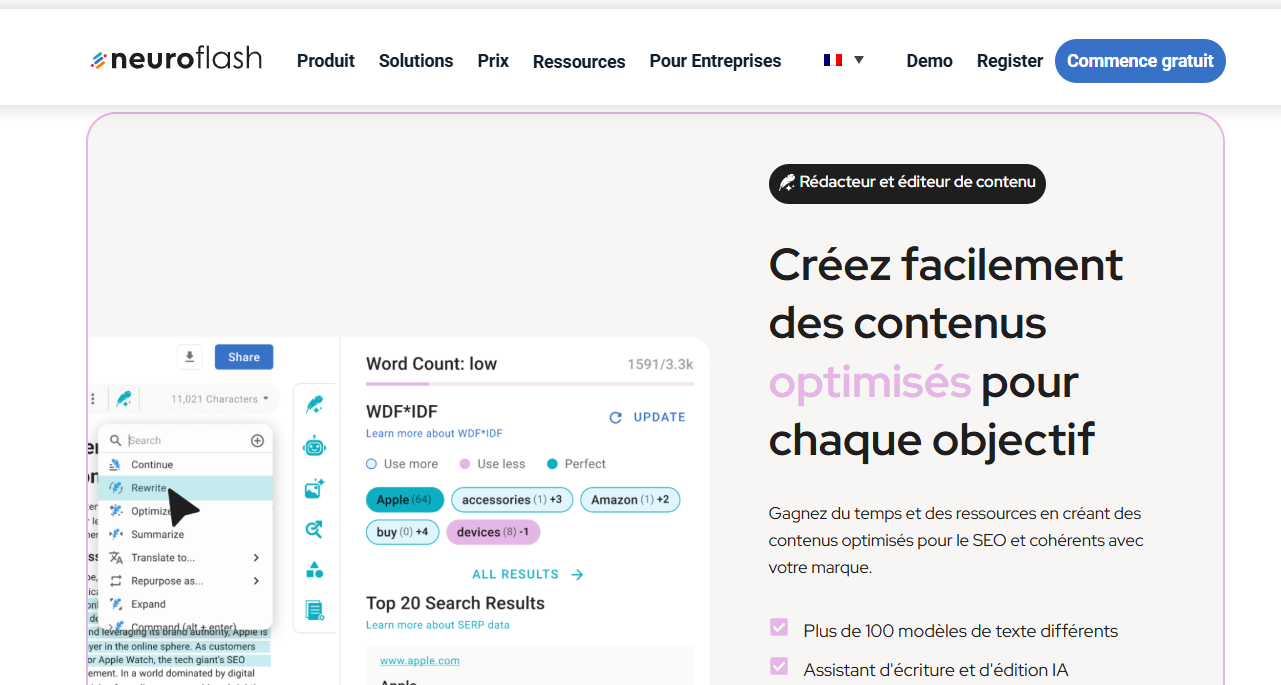Click the neuroflash logo

click(x=177, y=60)
